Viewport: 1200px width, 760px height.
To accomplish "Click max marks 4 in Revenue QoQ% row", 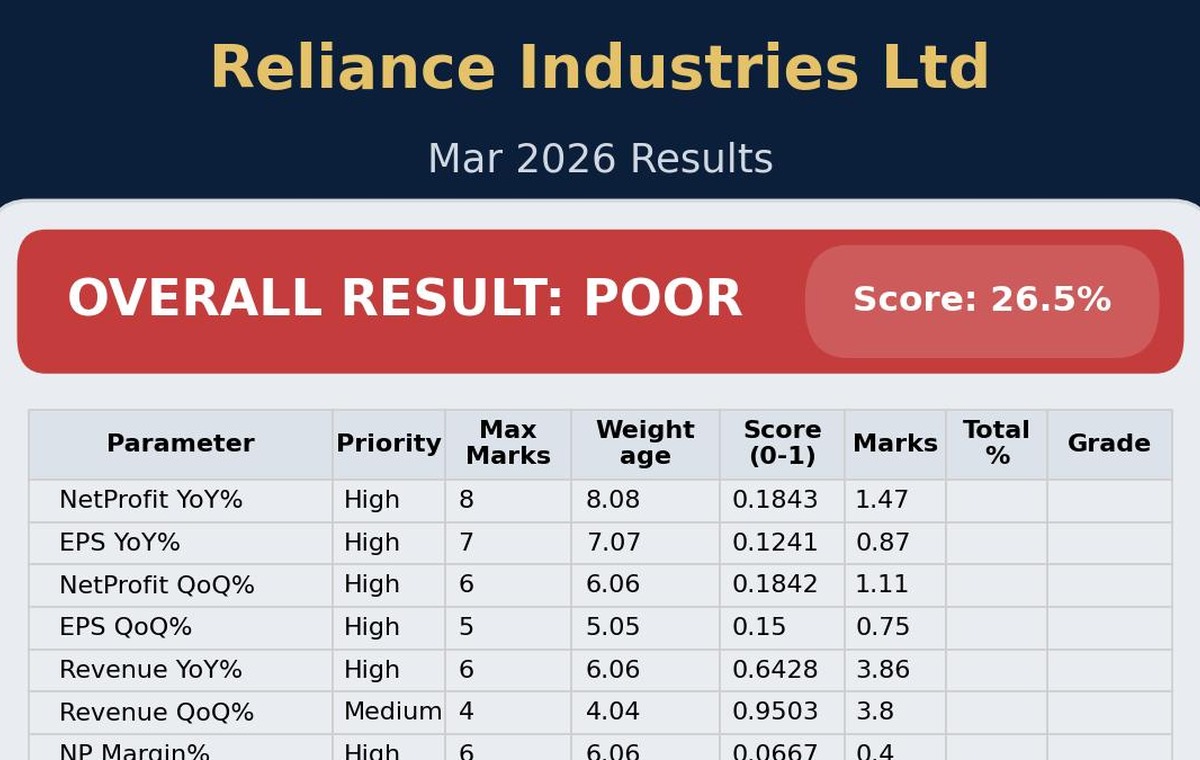I will (466, 712).
